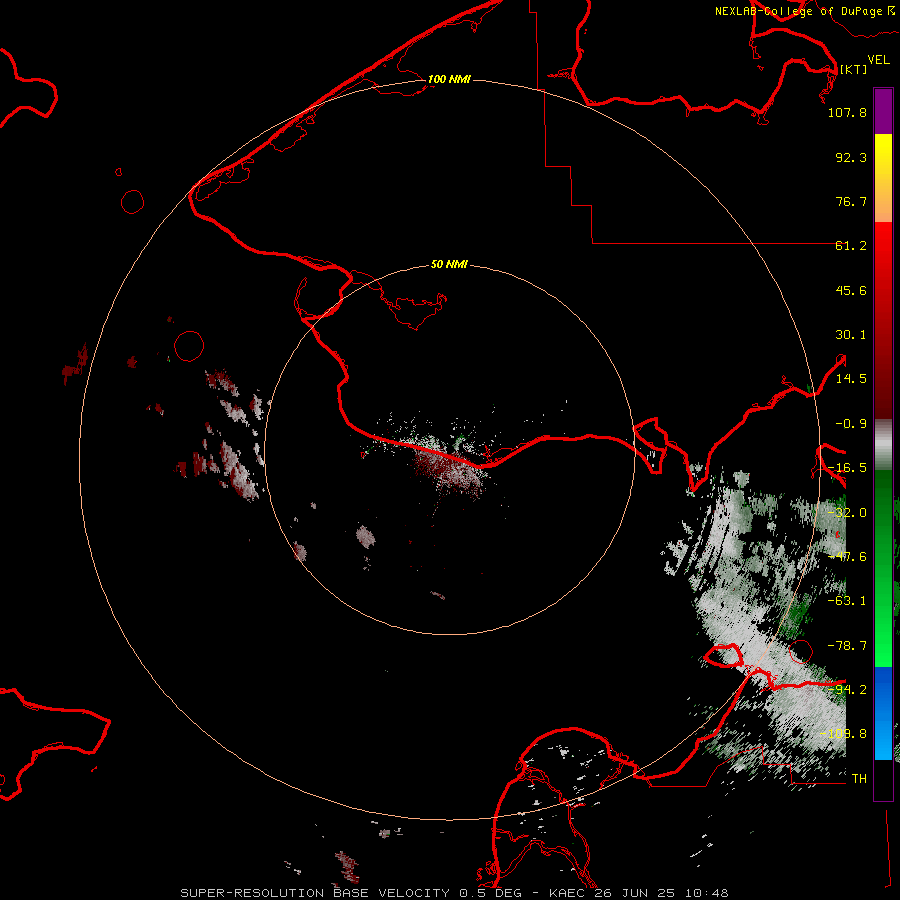Click the -63.1 velocity scale value
This screenshot has height=900, width=900.
click(x=847, y=601)
